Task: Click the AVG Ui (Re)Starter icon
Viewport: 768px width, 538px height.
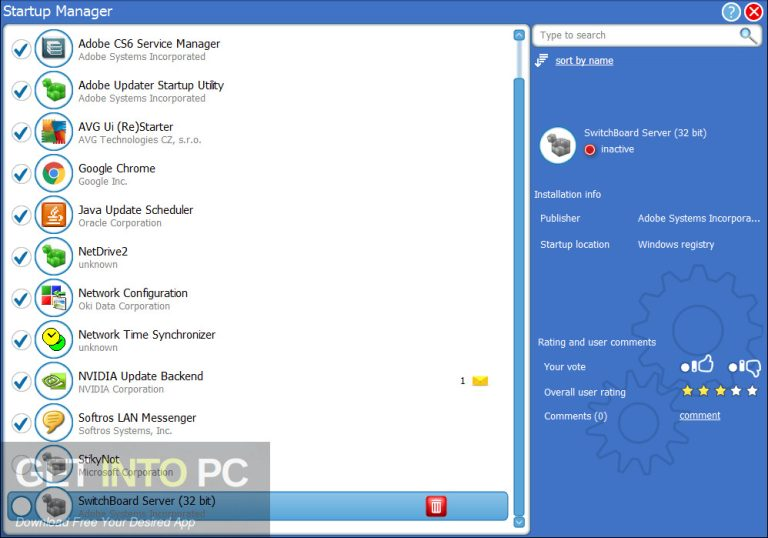Action: coord(53,132)
